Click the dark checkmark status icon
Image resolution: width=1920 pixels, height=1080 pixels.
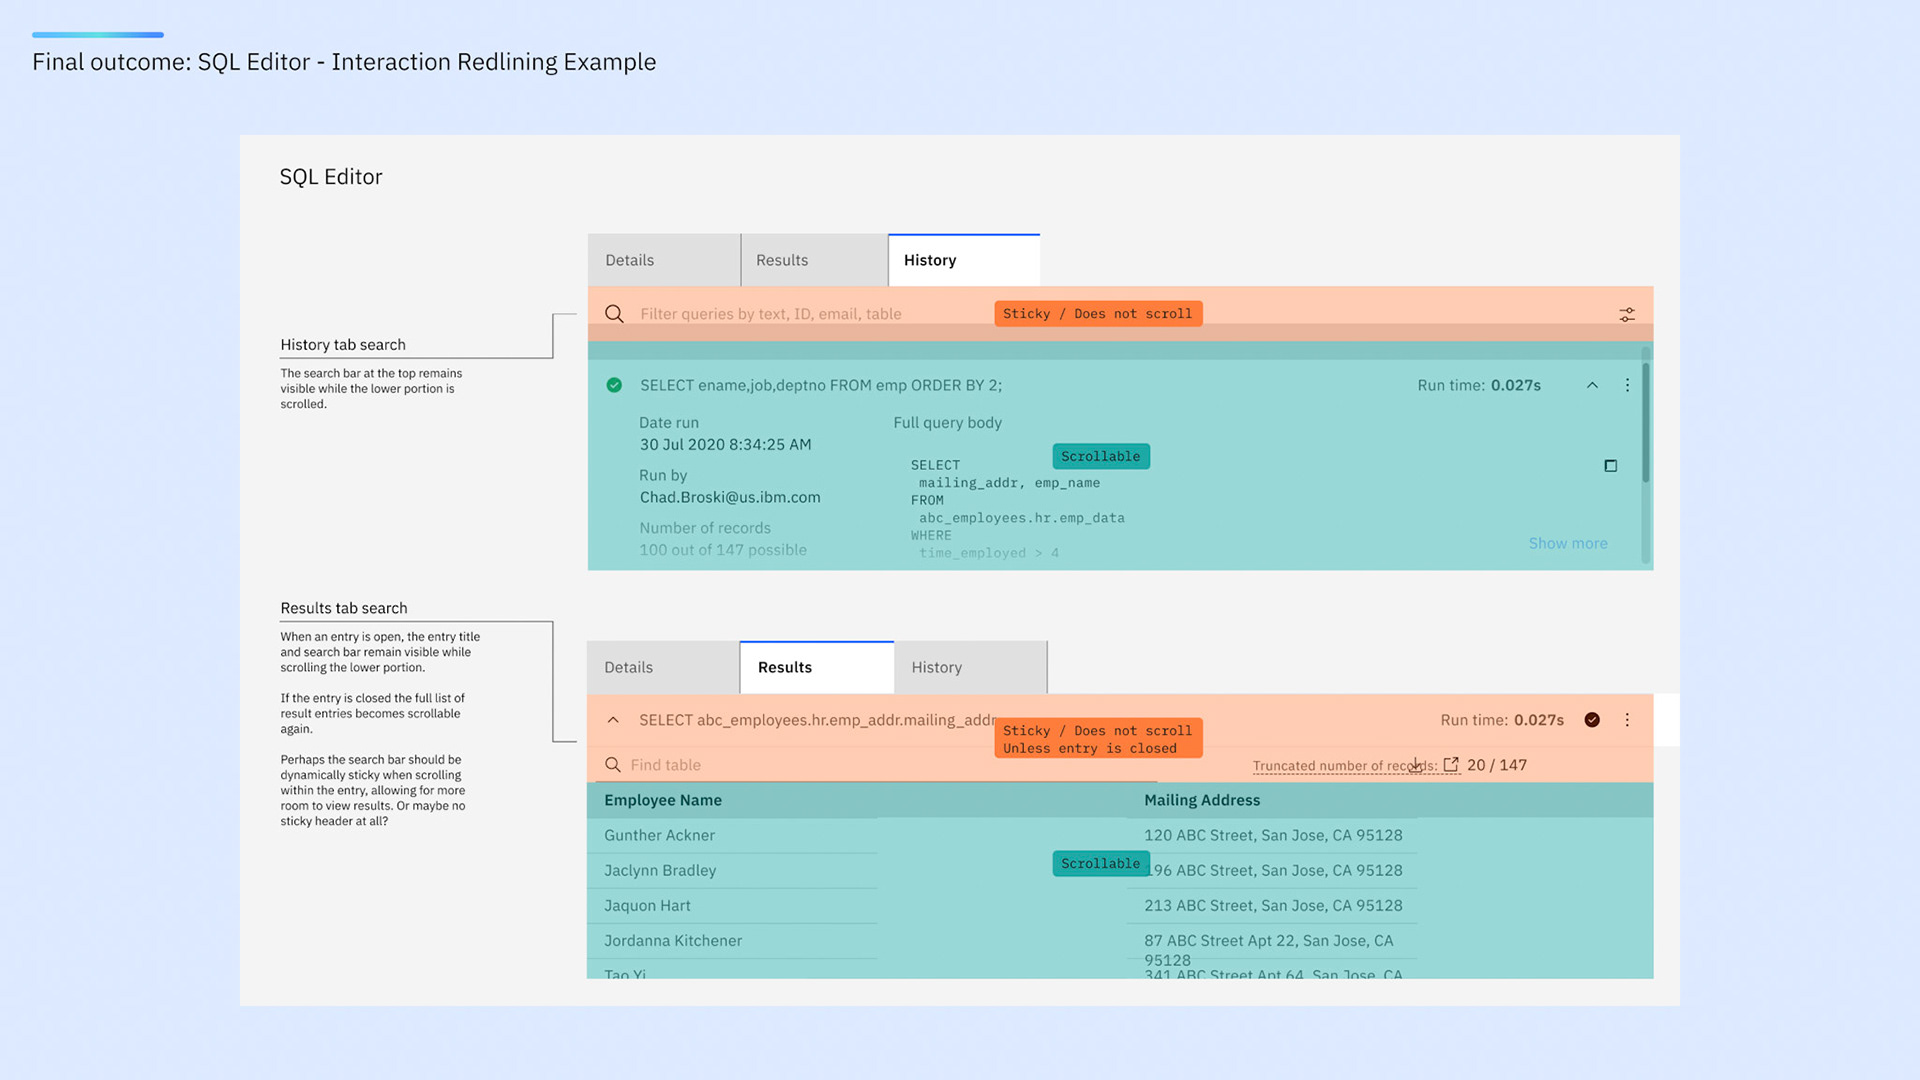(x=1592, y=720)
